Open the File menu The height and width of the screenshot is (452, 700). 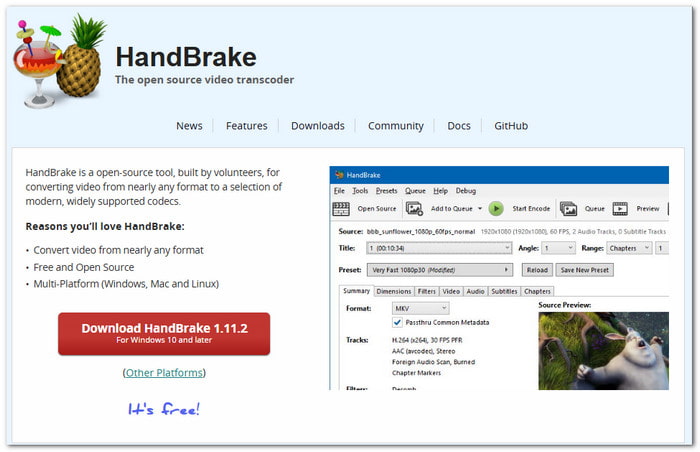pos(339,191)
